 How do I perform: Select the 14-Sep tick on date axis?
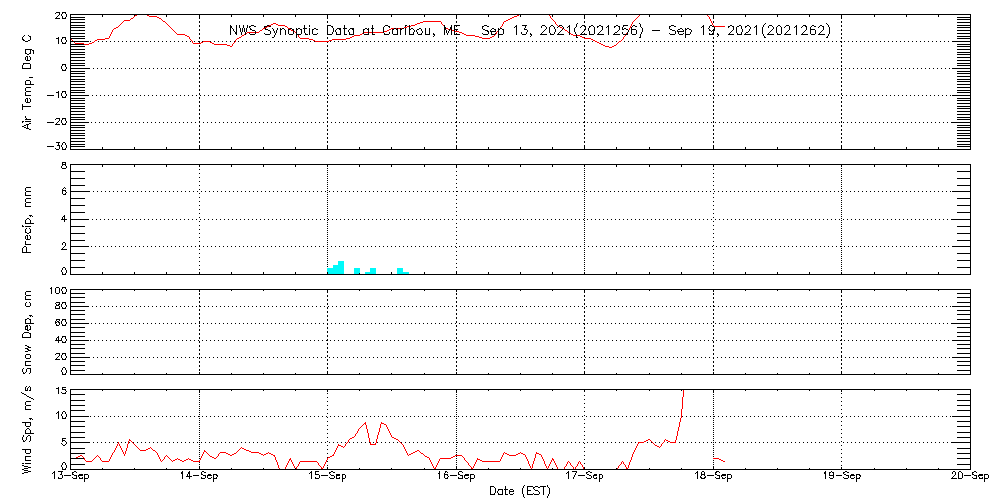199,476
